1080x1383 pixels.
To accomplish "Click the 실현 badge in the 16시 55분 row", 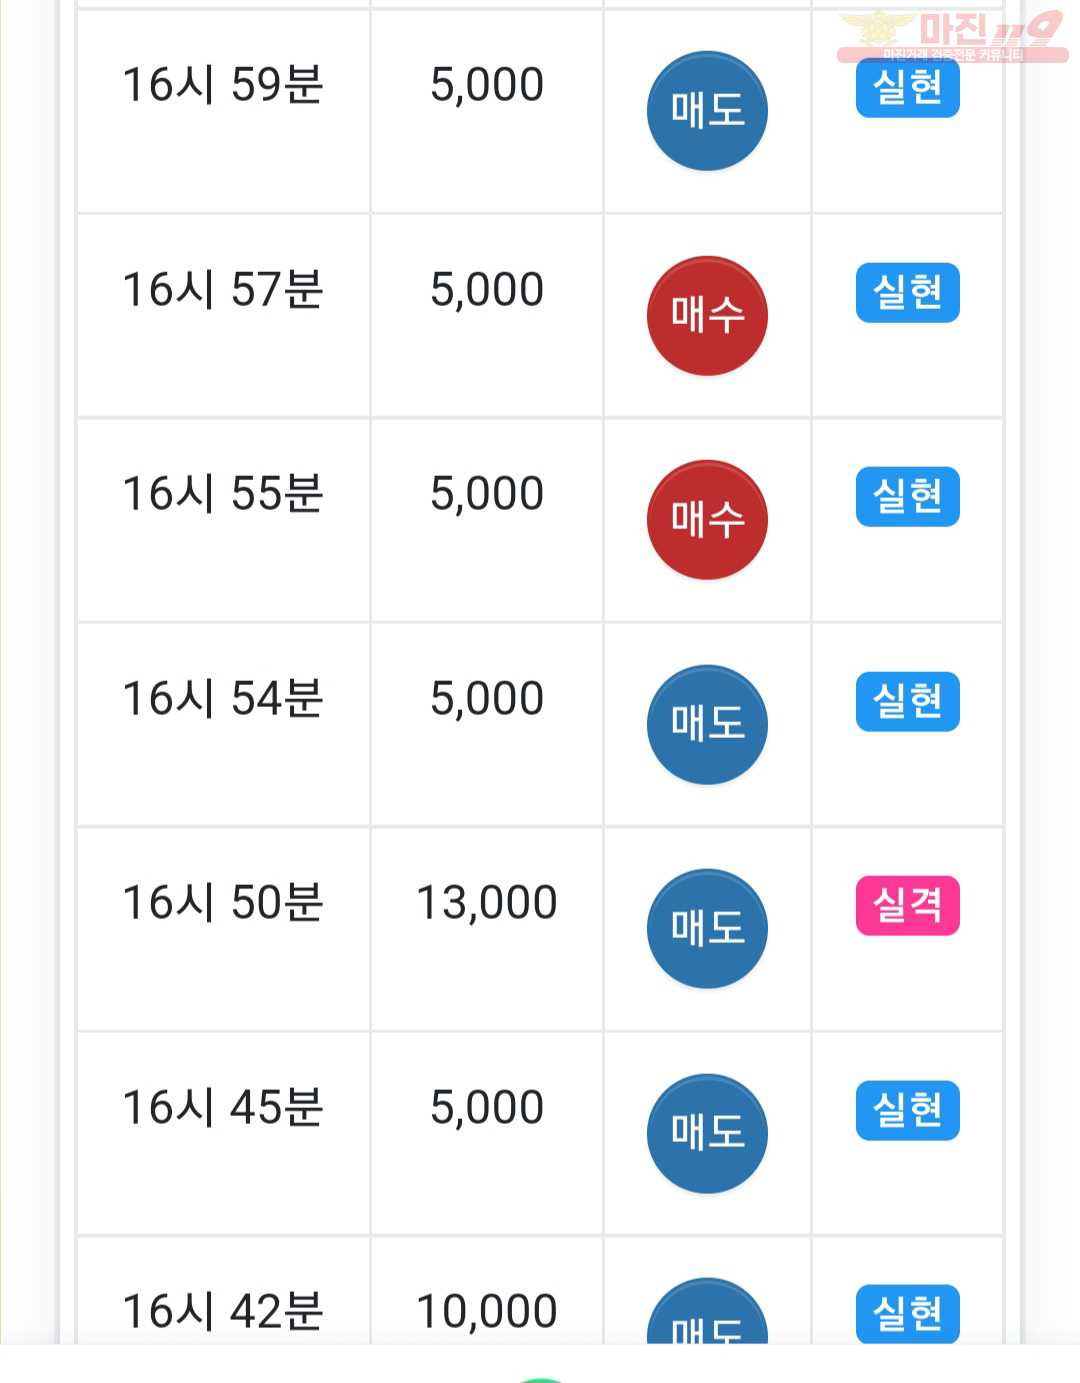I will (x=907, y=497).
